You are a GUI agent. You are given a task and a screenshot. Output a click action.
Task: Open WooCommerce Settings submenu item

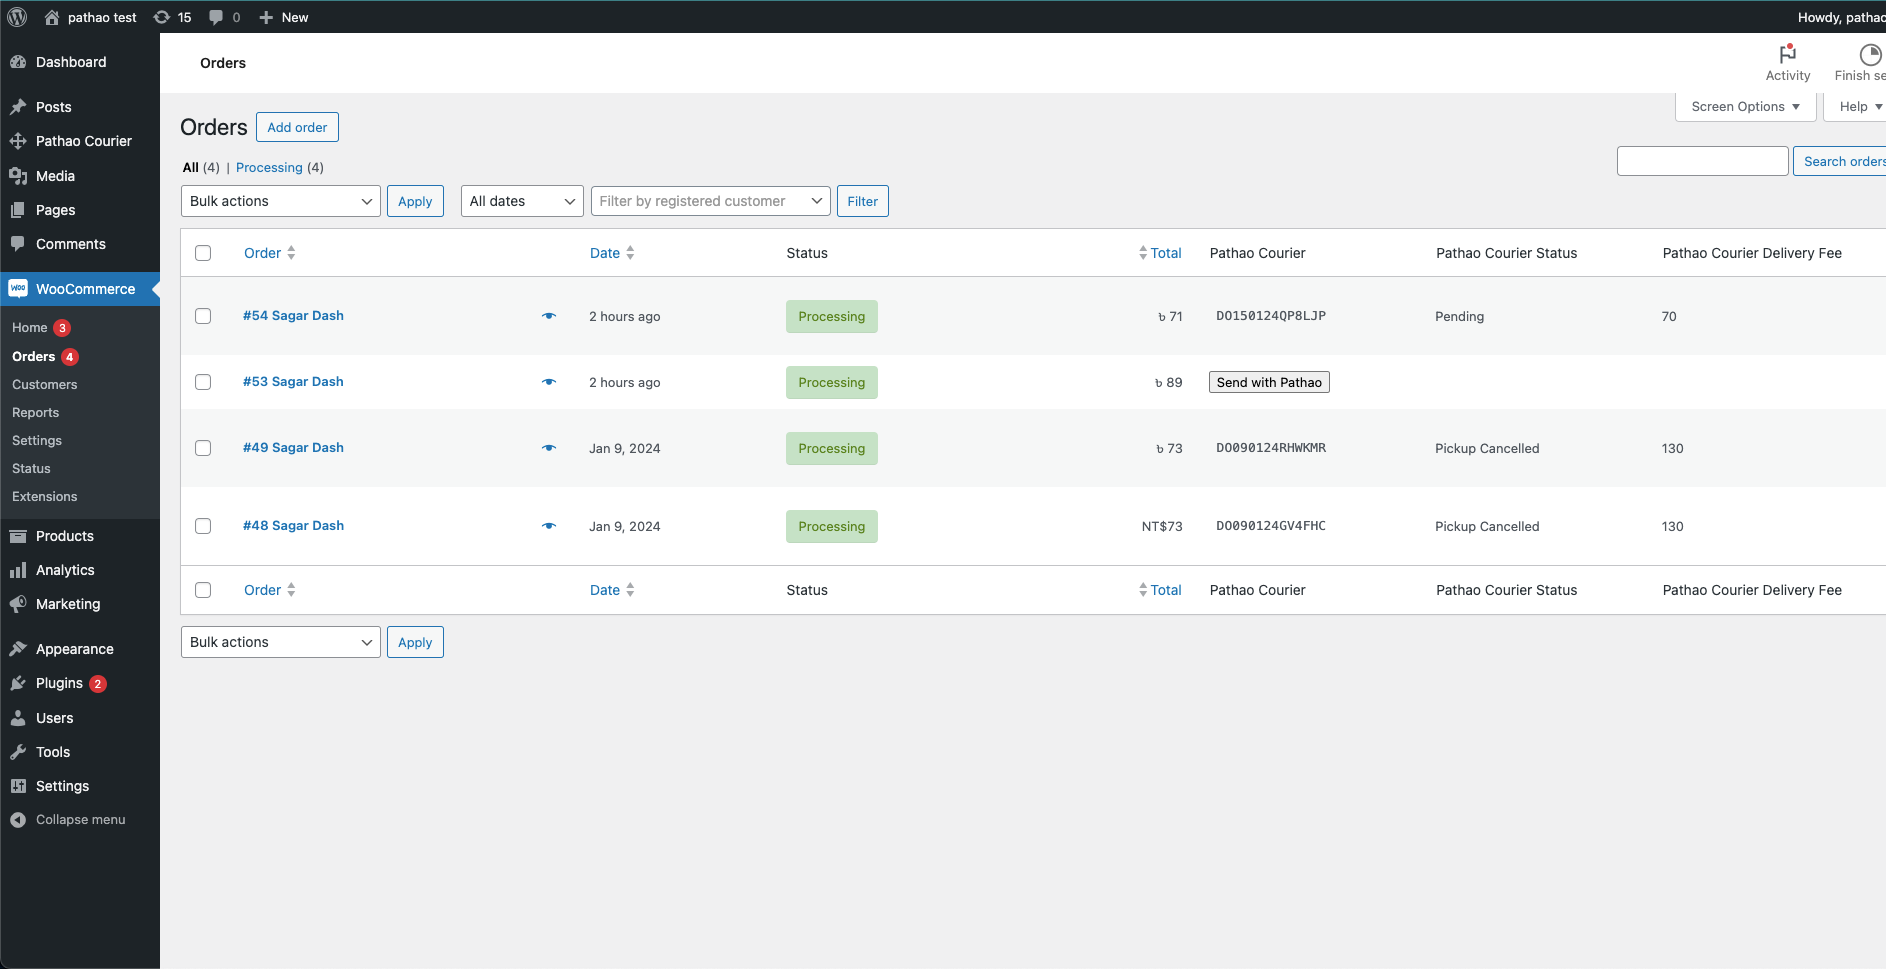[37, 441]
